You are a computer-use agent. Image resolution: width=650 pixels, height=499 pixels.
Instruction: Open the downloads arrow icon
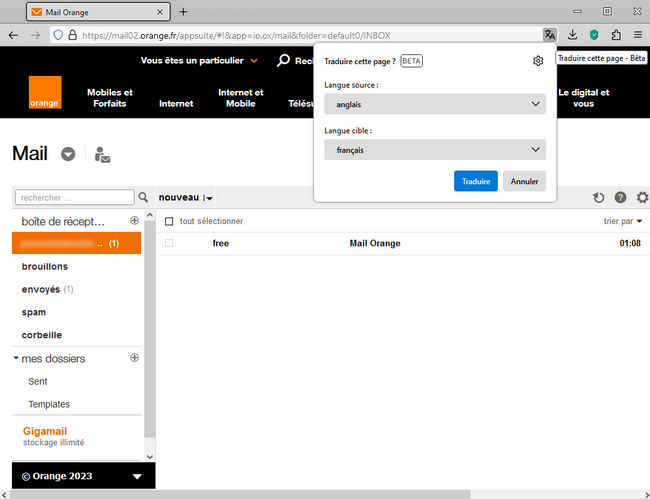point(572,35)
